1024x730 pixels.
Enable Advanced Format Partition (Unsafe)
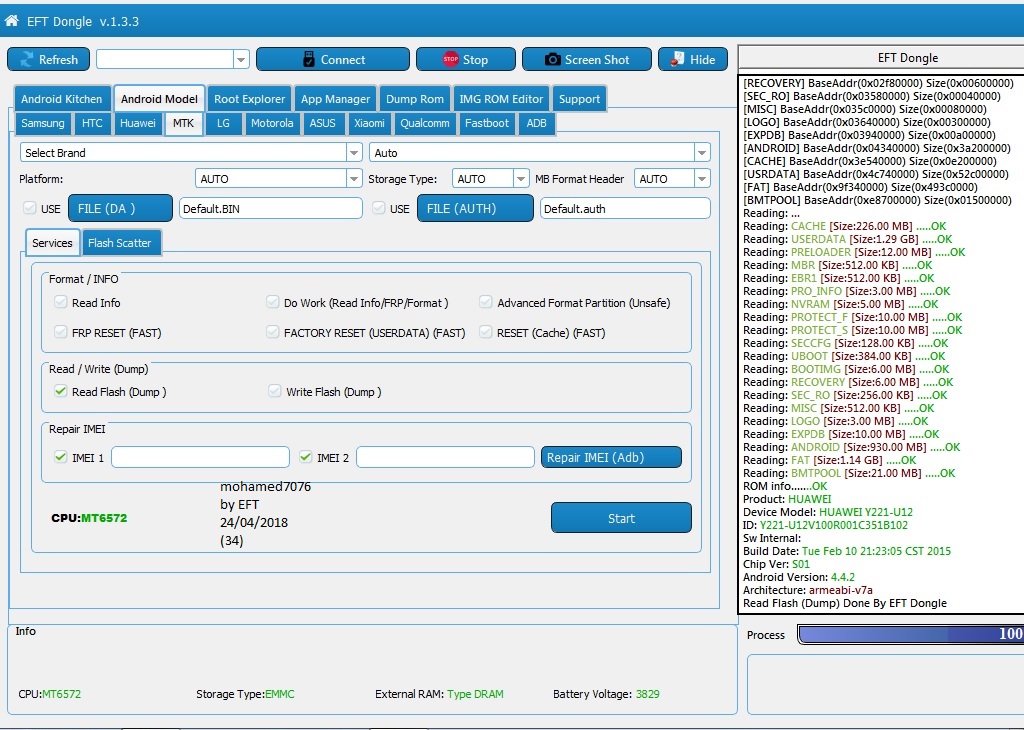coord(485,302)
